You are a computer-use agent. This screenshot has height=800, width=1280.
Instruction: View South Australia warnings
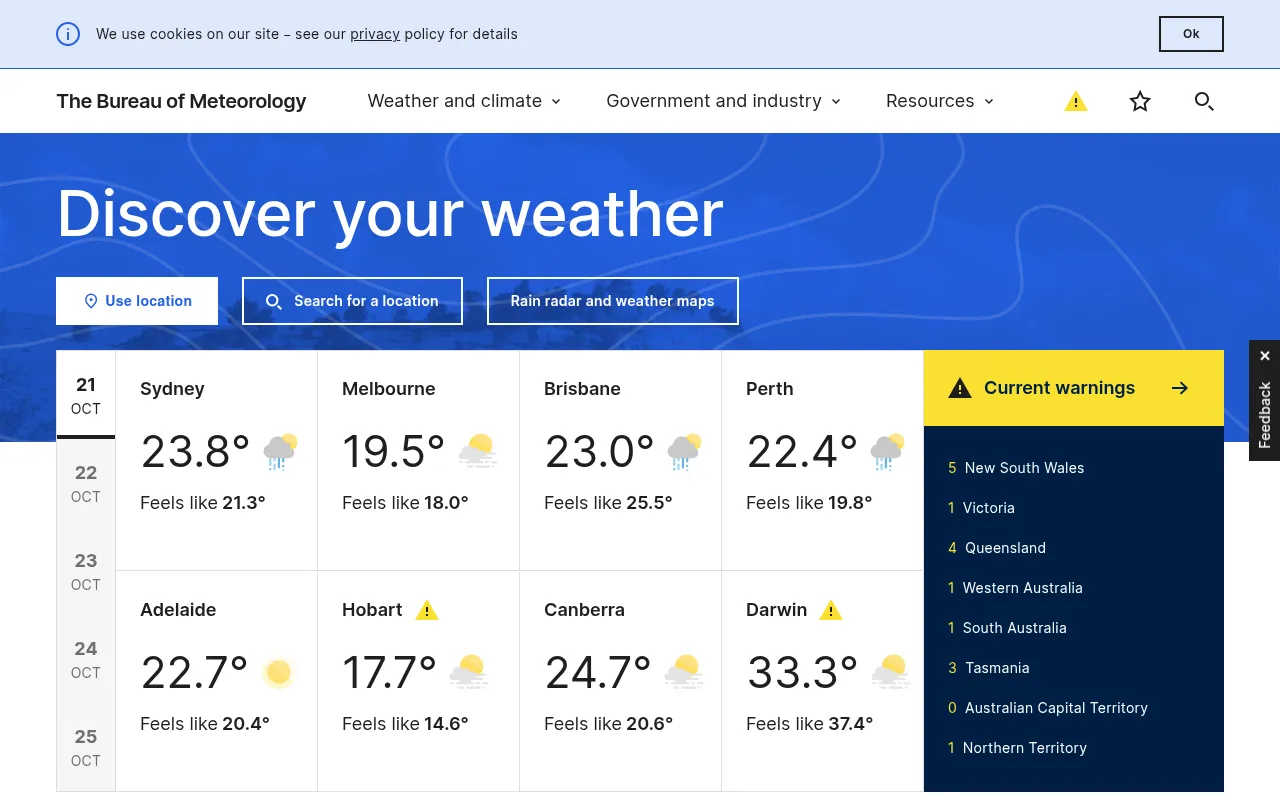(x=1007, y=628)
